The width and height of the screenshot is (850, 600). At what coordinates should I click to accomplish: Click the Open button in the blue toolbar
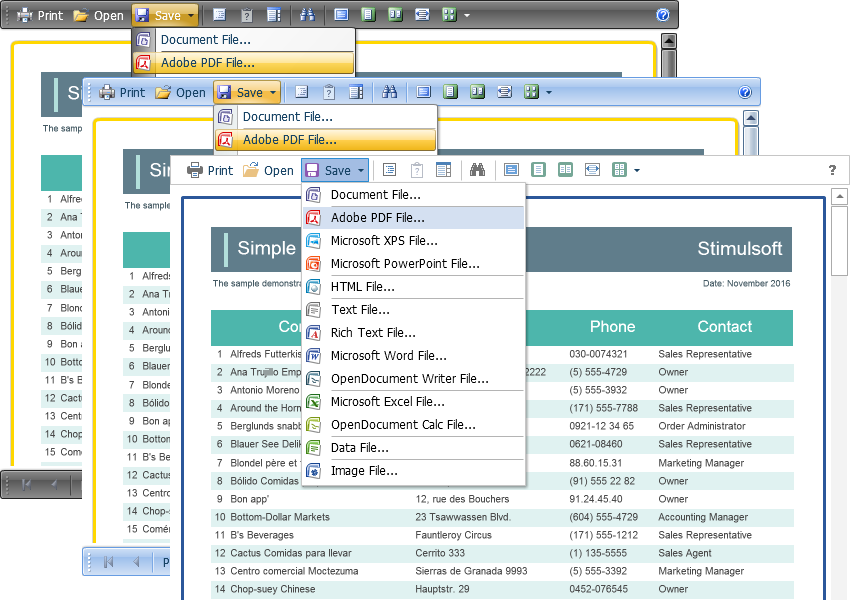tap(180, 92)
